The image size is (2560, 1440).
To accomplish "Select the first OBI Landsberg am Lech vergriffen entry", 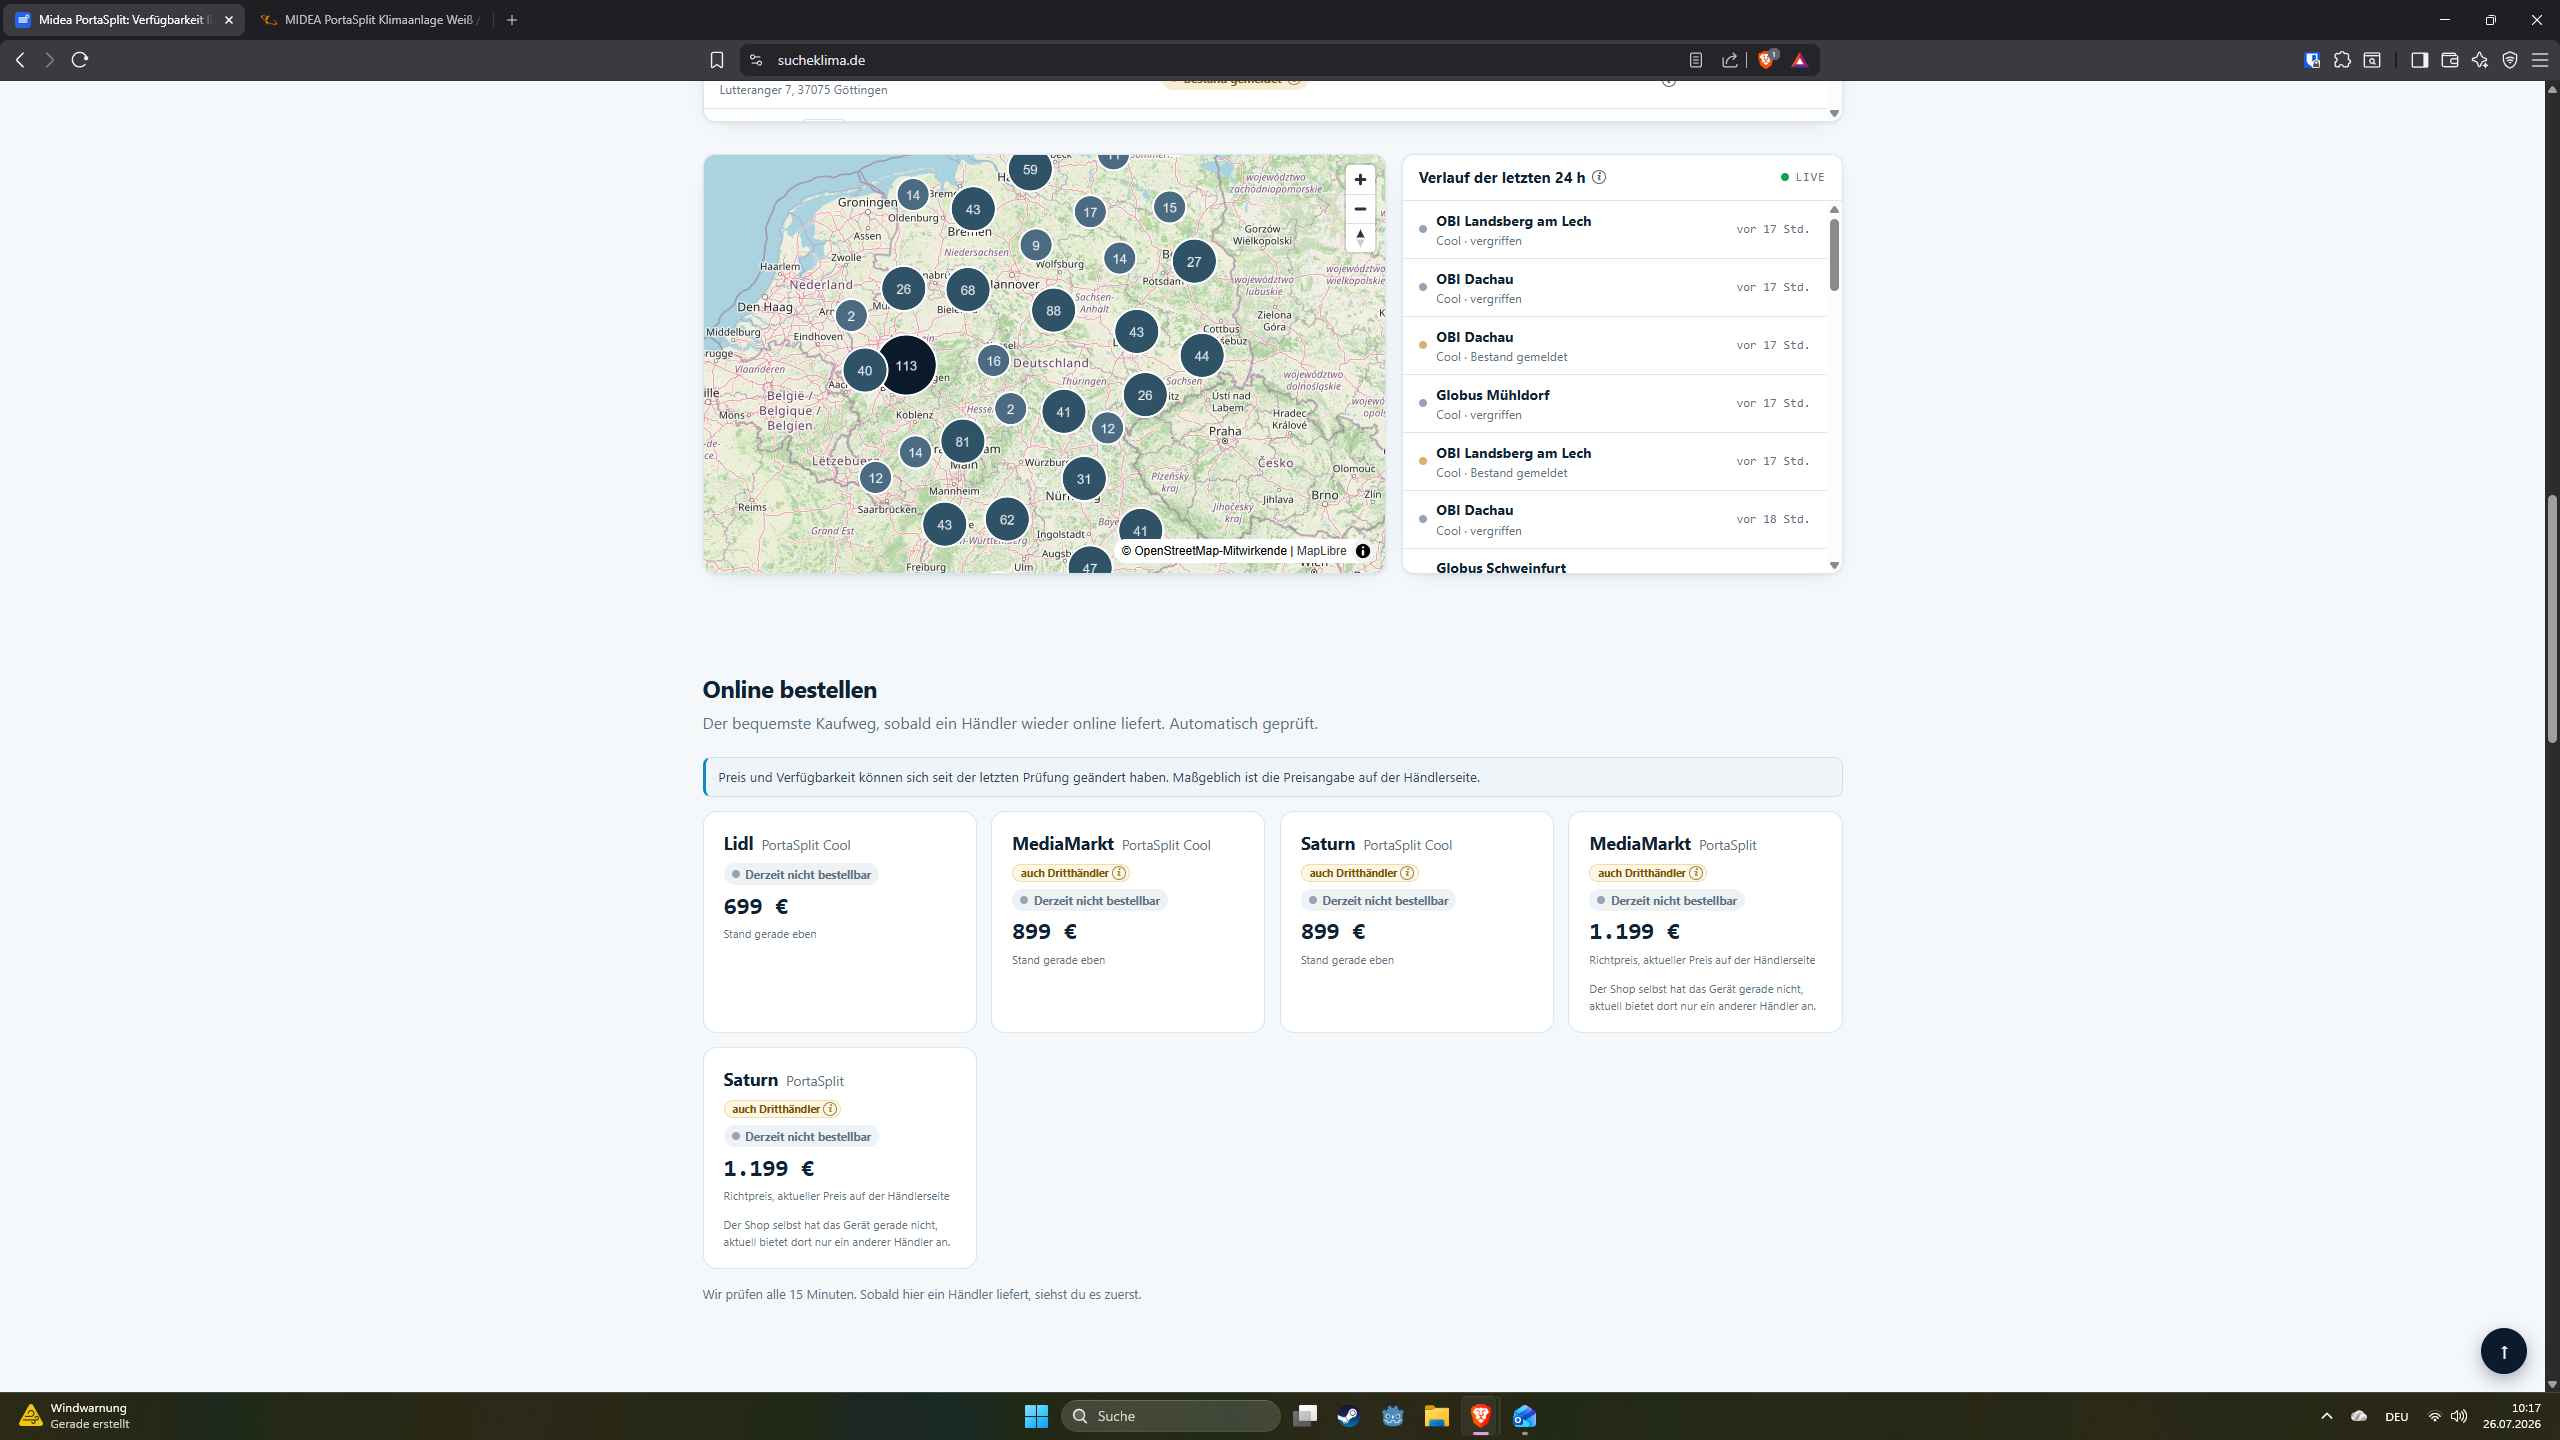I will tap(1614, 230).
